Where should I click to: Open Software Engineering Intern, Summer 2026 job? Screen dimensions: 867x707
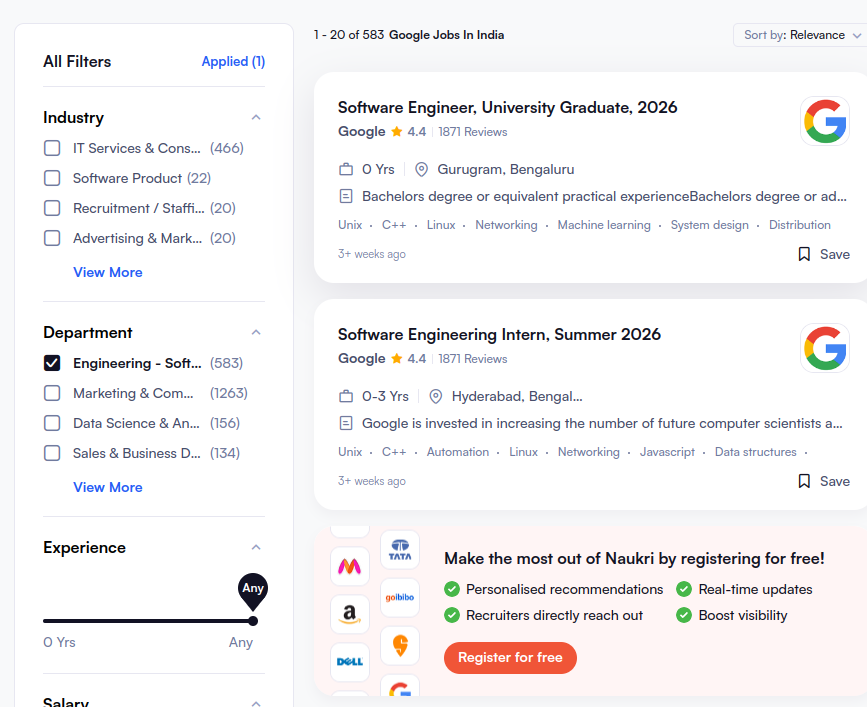[x=499, y=334]
